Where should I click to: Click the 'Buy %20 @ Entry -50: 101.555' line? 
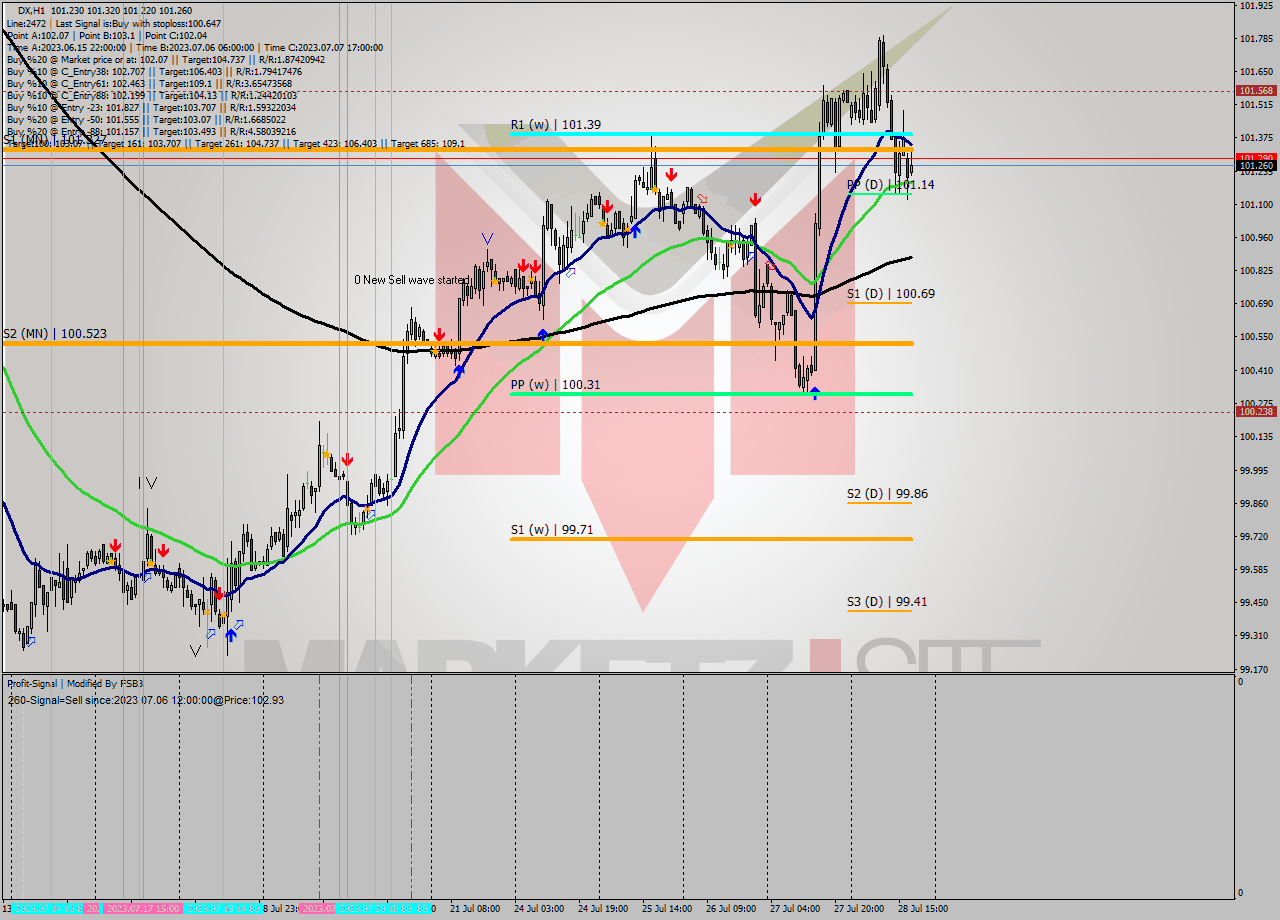pyautogui.click(x=147, y=119)
